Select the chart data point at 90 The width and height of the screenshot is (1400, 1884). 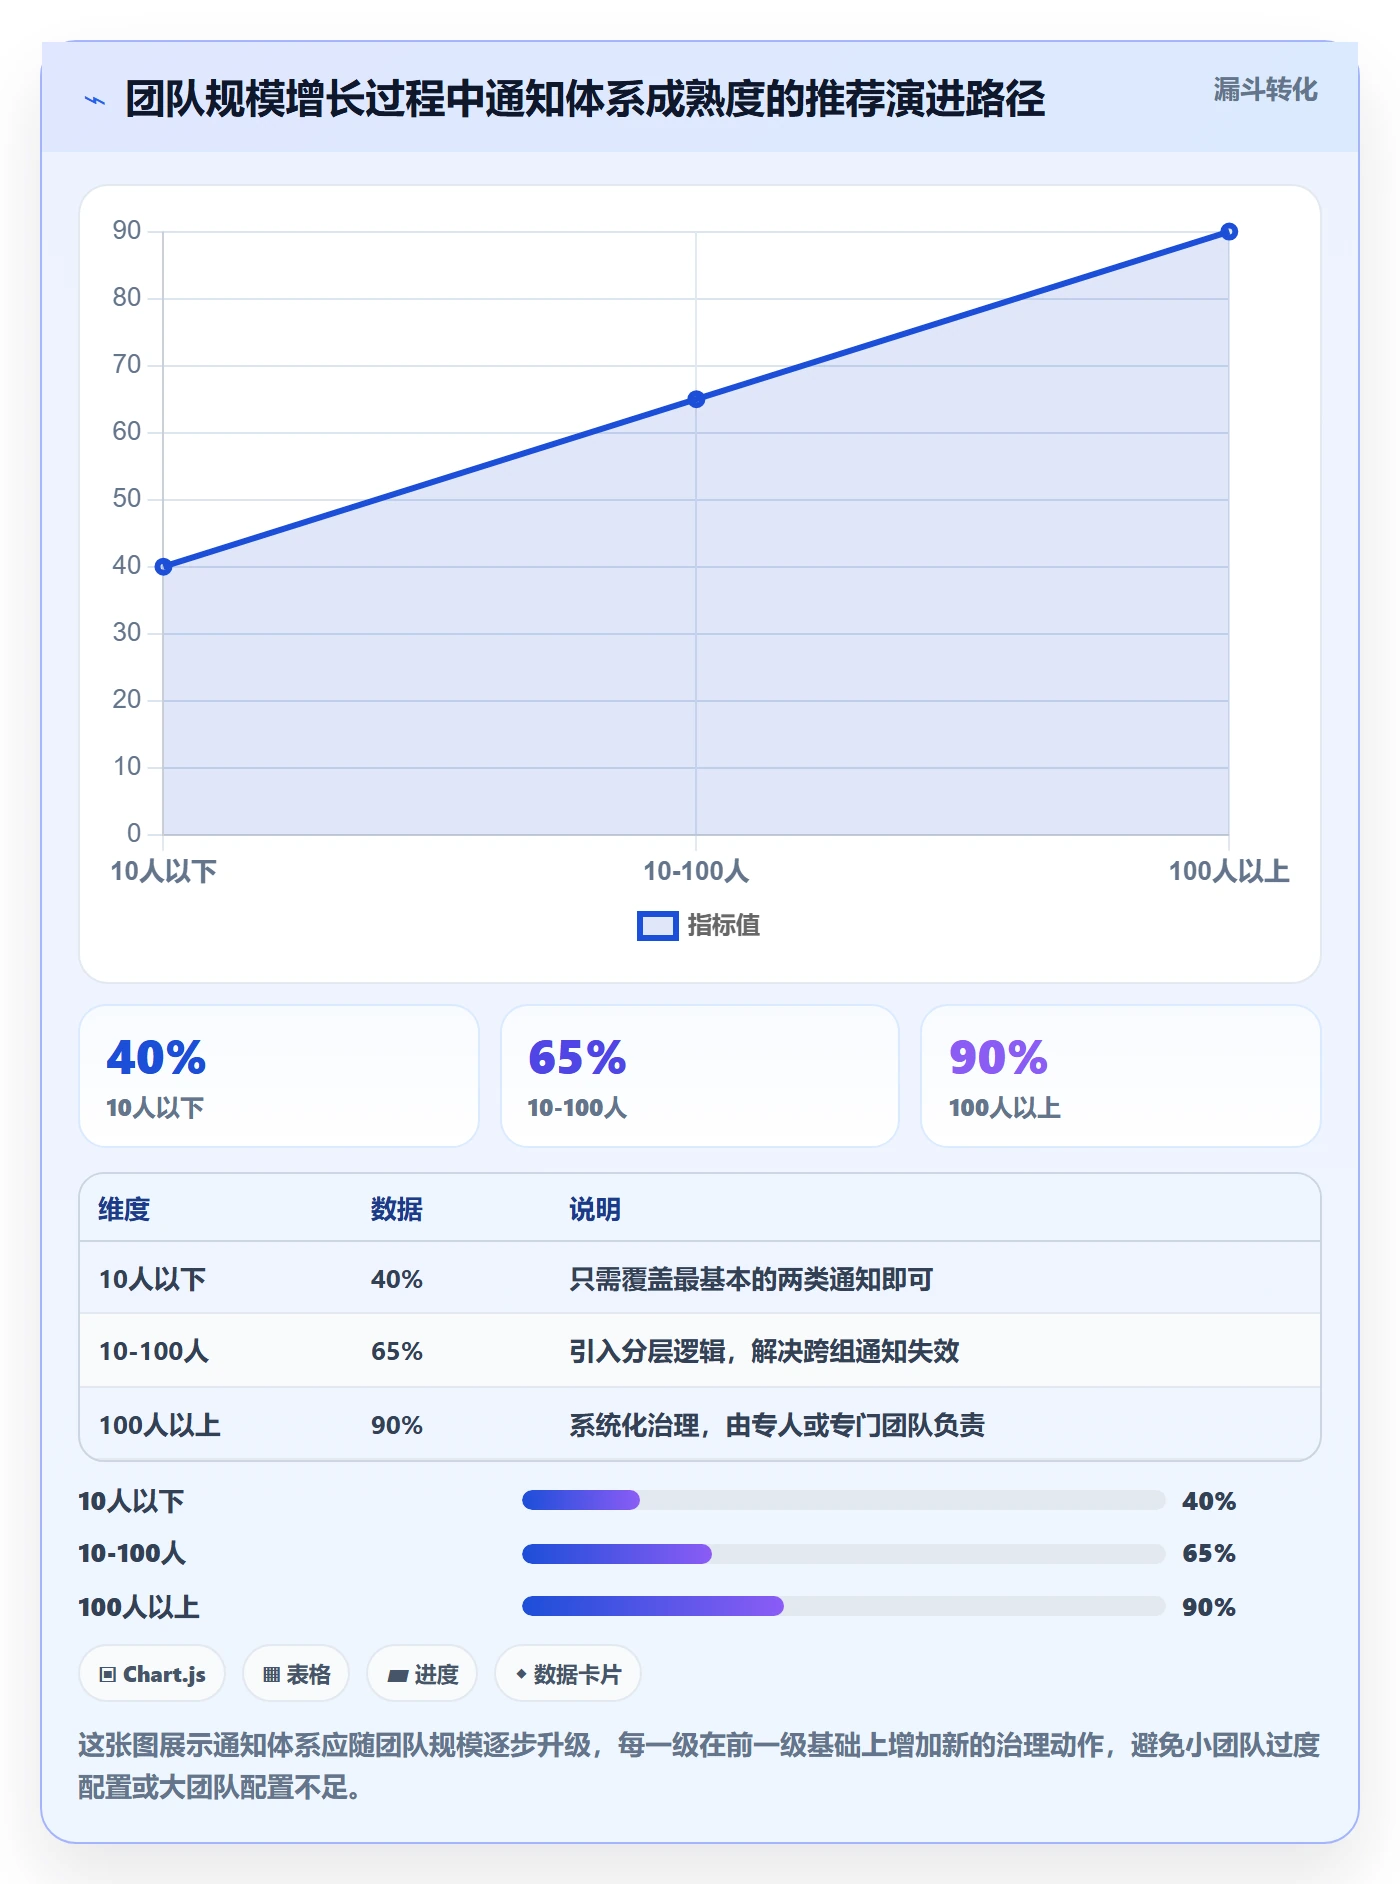[1229, 232]
